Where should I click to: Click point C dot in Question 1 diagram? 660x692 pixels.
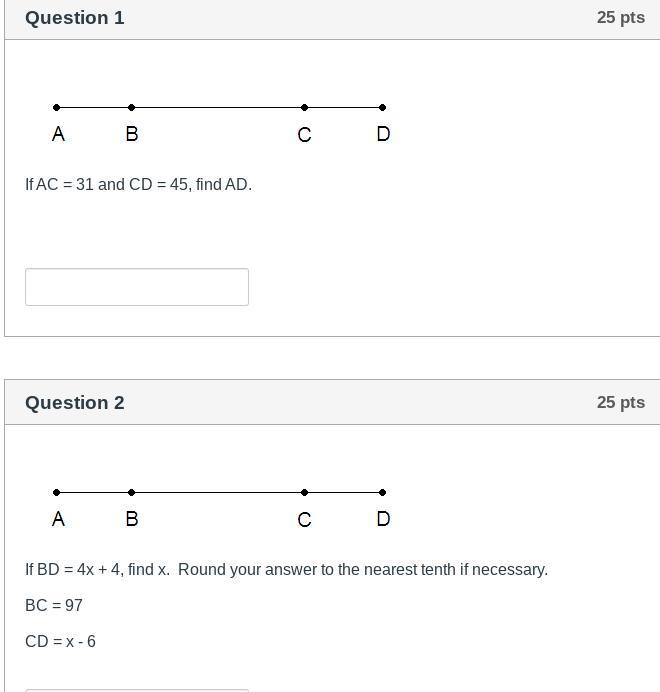click(x=305, y=107)
